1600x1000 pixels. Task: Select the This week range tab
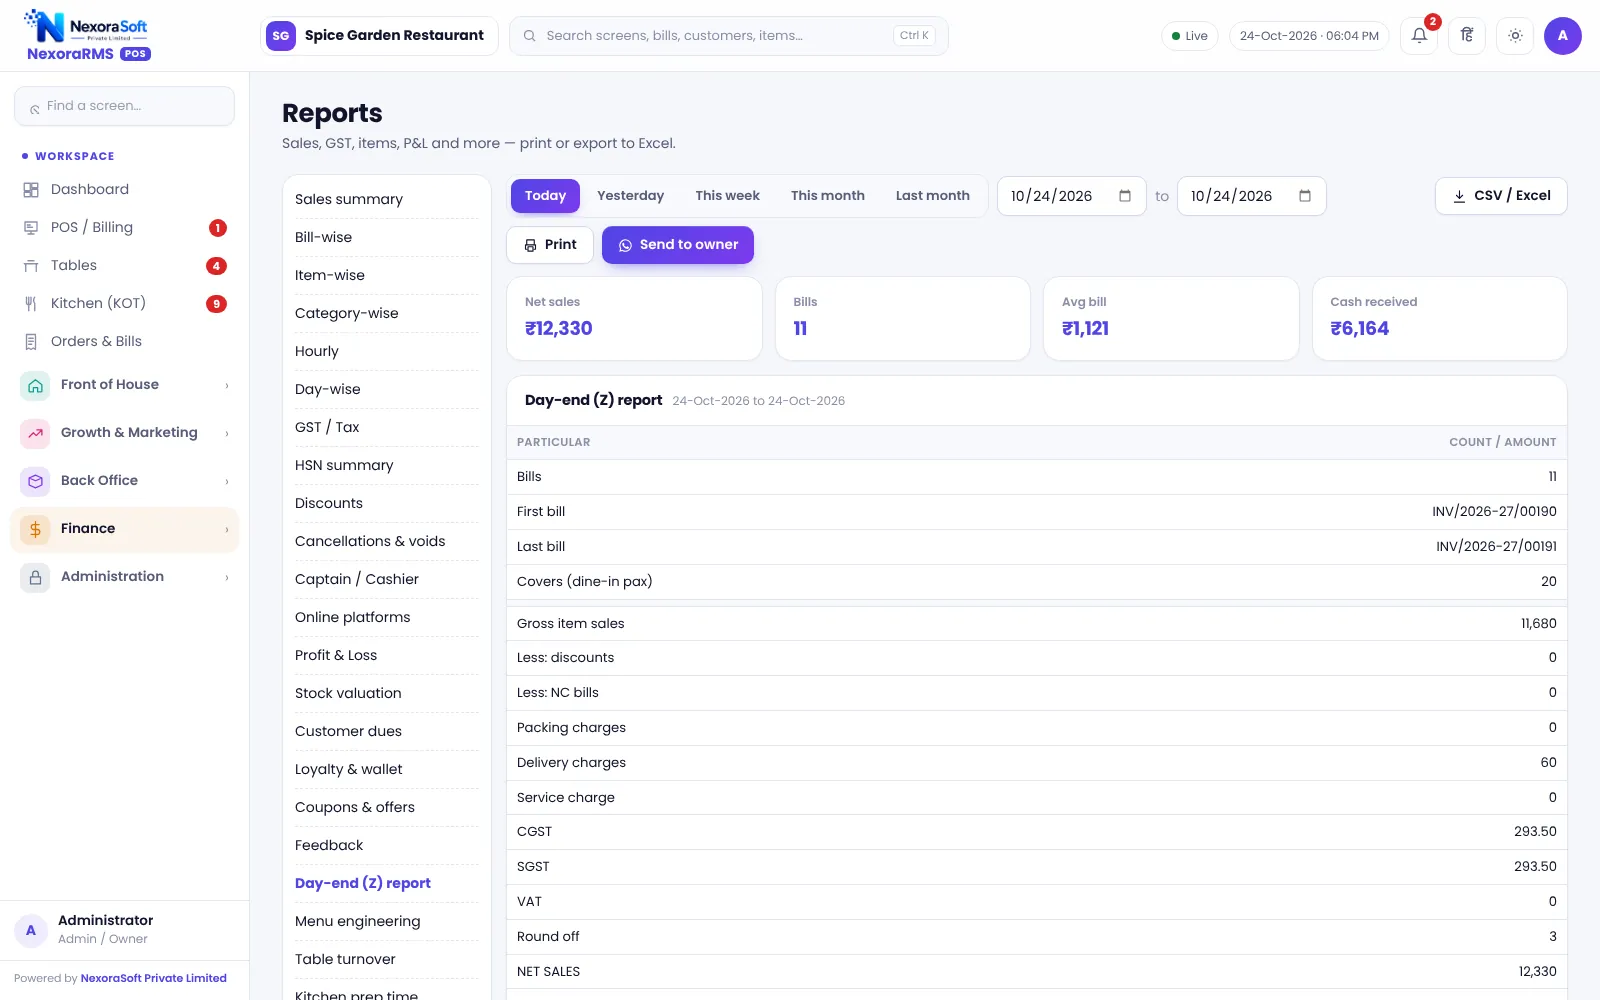(727, 196)
